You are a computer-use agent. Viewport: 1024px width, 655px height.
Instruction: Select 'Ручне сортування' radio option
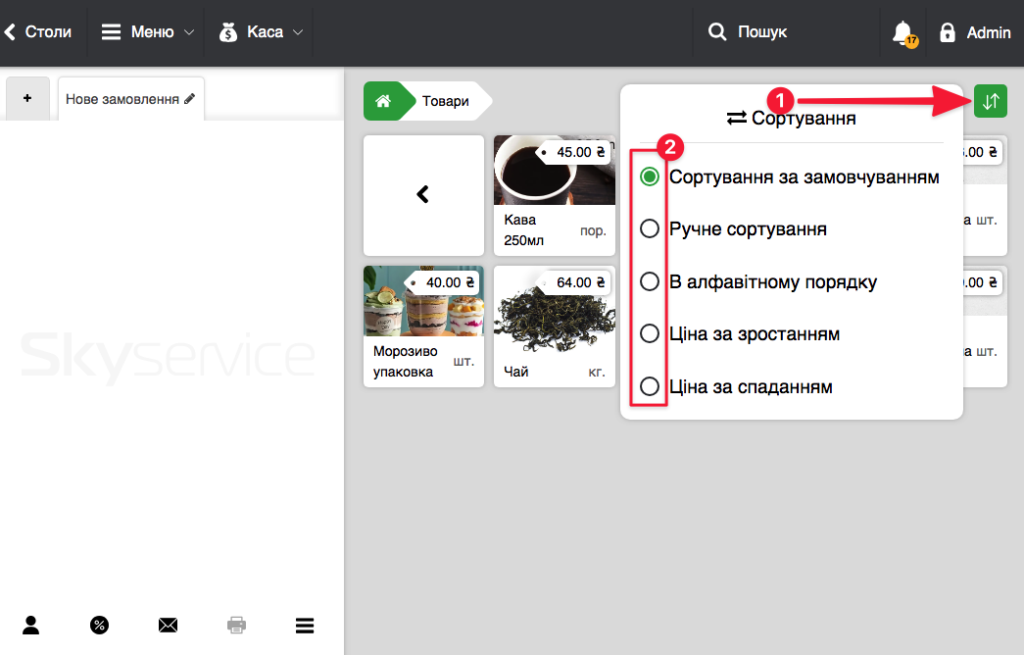[x=650, y=229]
